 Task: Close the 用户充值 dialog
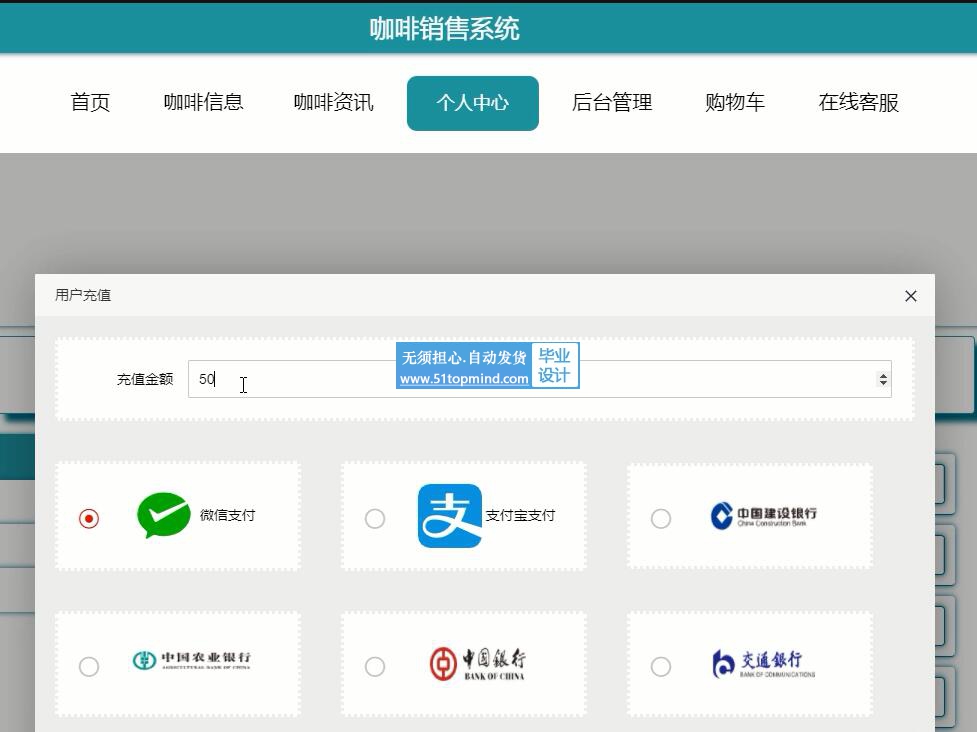coord(910,296)
